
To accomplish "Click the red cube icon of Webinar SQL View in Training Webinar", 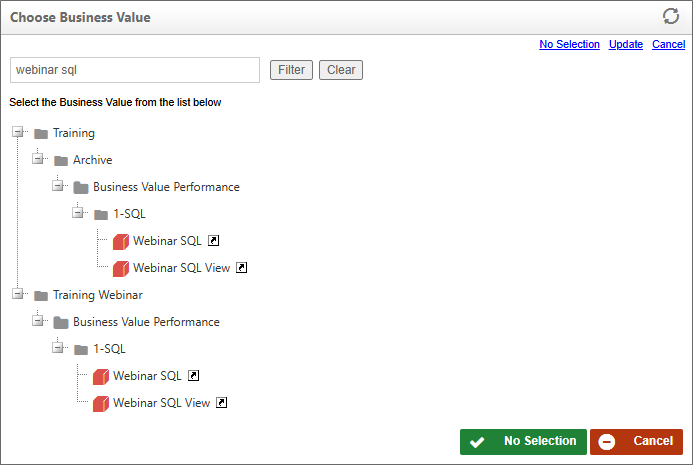I will pos(101,403).
